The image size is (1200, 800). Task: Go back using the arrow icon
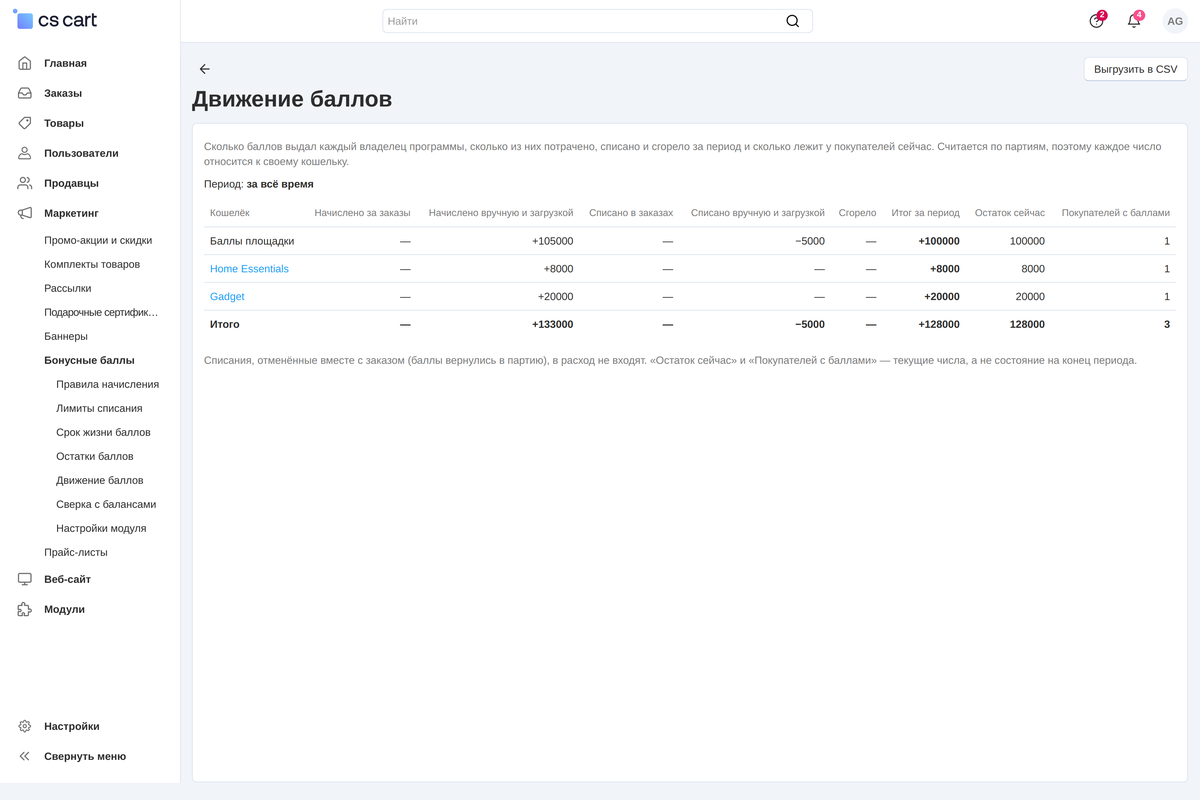205,69
